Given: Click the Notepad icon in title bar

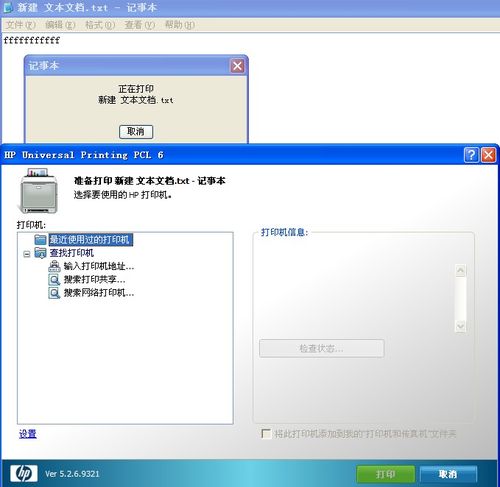Looking at the screenshot, I should tap(8, 7).
